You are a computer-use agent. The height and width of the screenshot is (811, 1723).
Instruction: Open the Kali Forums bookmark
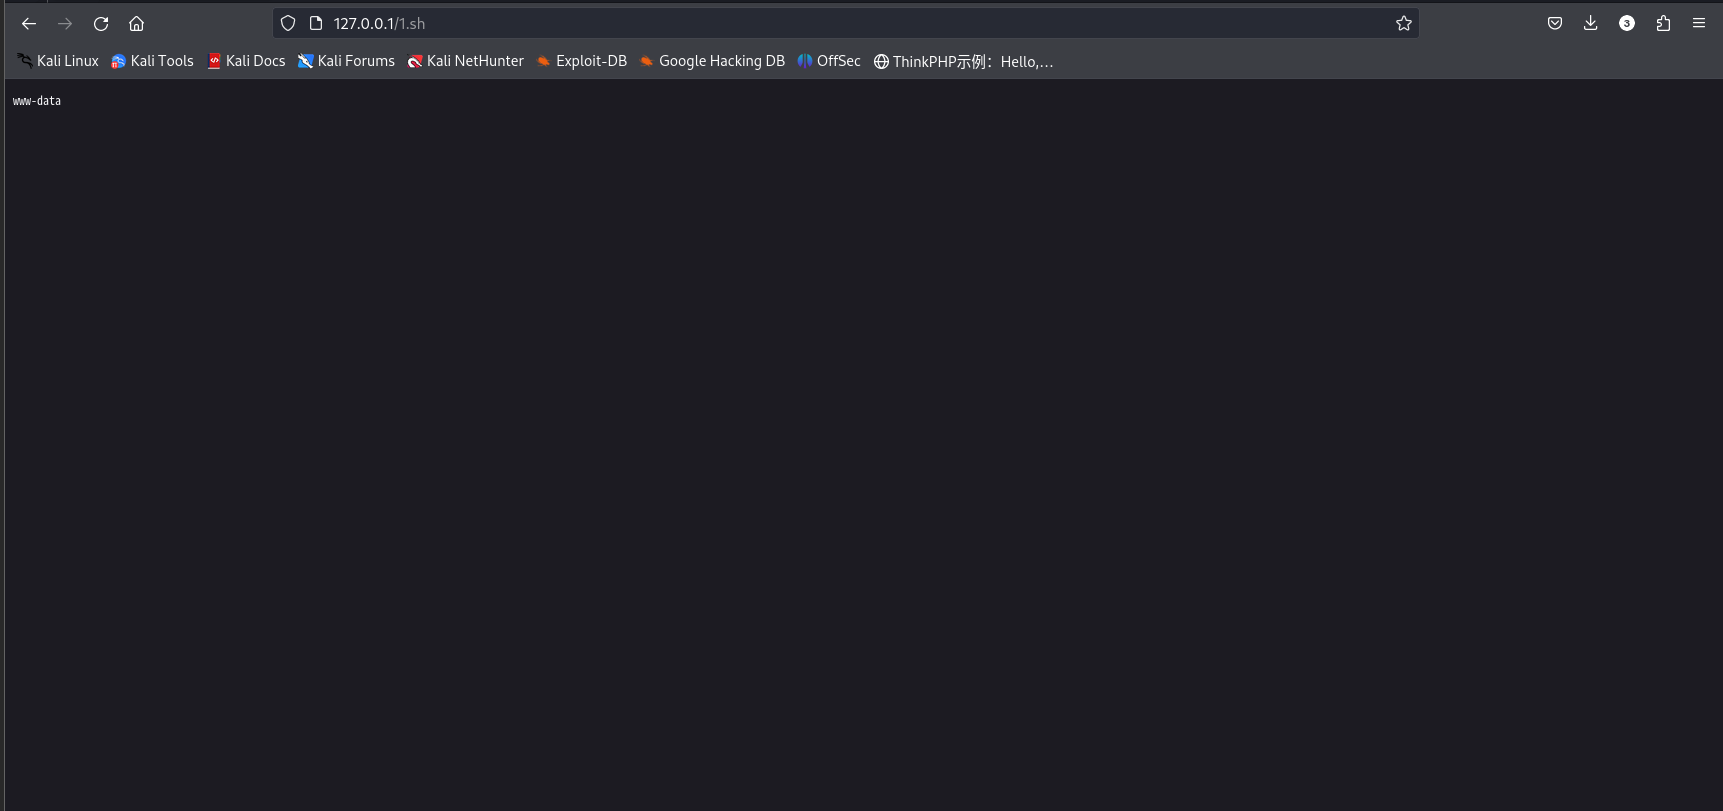(346, 61)
